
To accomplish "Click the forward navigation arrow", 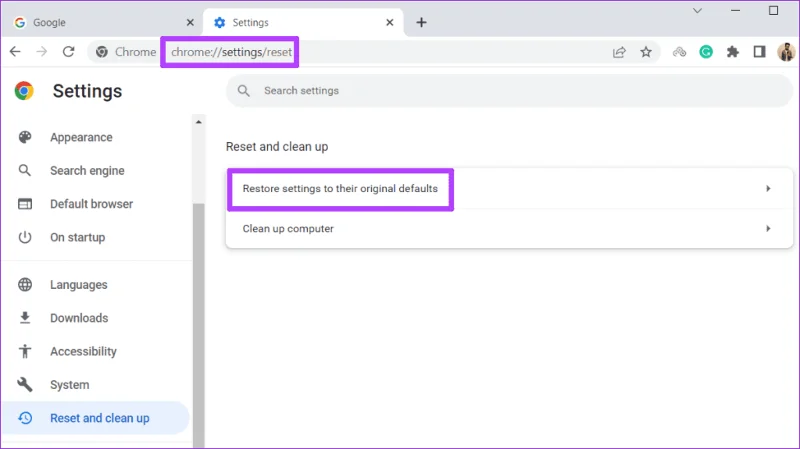I will 42,52.
